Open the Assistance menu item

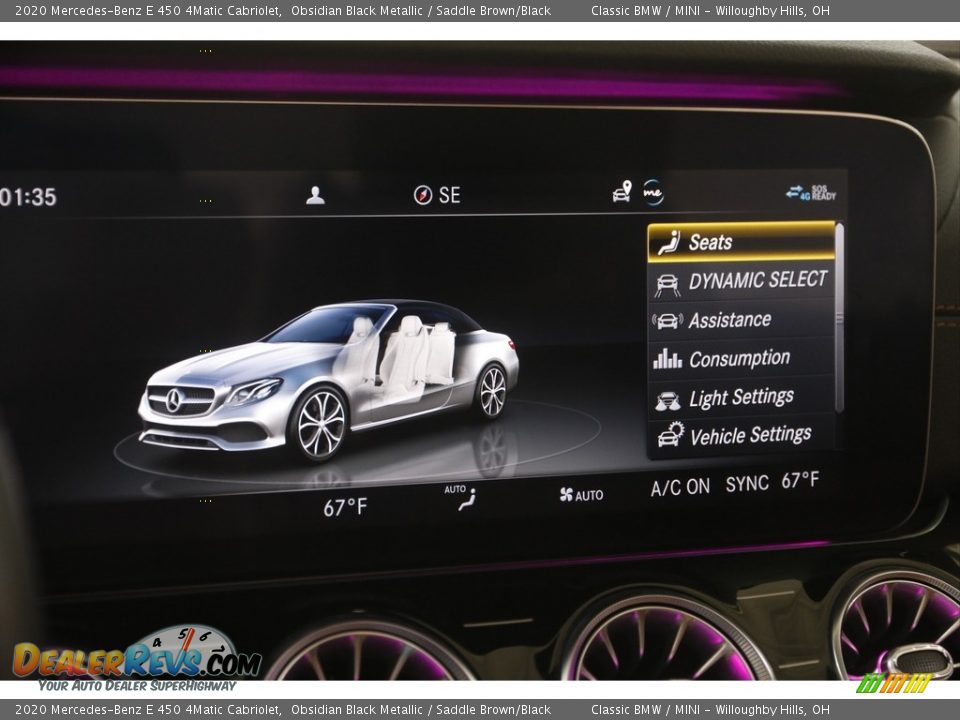pyautogui.click(x=741, y=320)
